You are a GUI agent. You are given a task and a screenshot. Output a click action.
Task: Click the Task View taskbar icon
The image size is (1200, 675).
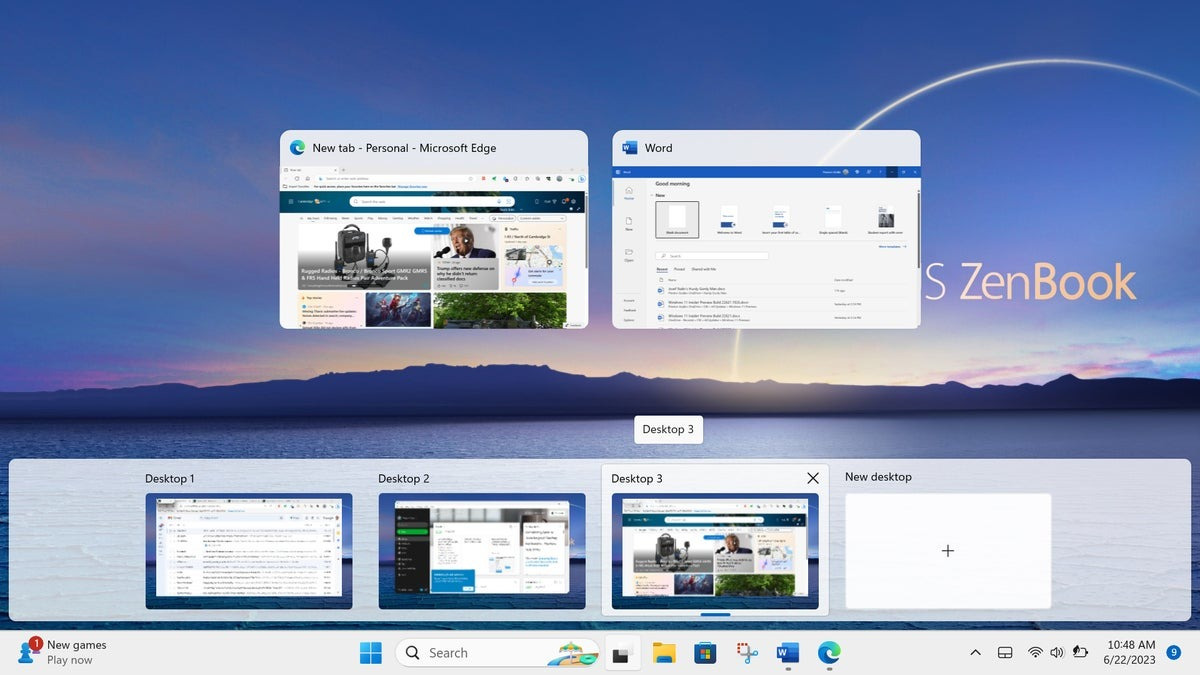[x=621, y=654]
